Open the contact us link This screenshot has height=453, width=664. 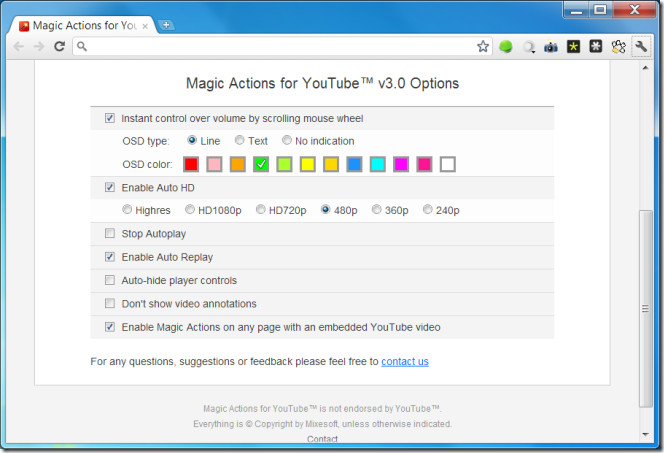(405, 361)
